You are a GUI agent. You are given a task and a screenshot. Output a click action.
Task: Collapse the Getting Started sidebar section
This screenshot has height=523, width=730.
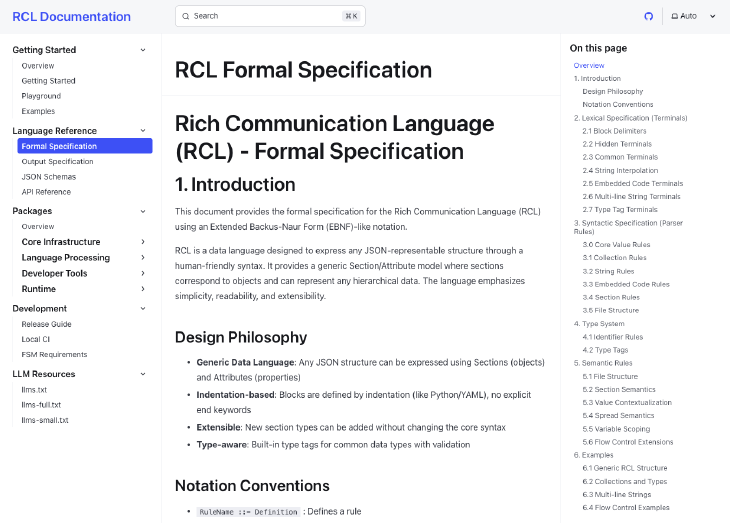(143, 50)
